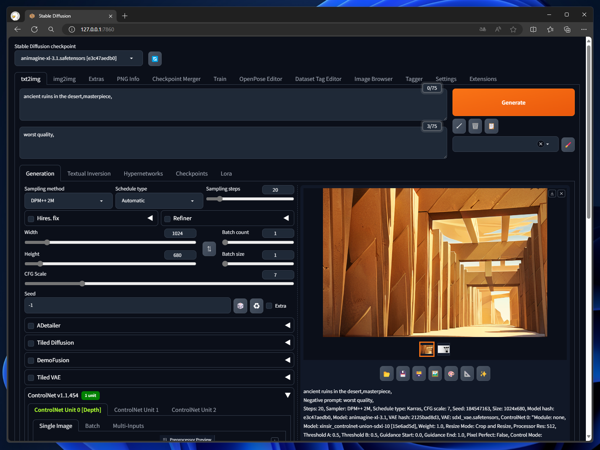Tick the Extra seed checkbox
Image resolution: width=600 pixels, height=450 pixels.
[x=269, y=306]
